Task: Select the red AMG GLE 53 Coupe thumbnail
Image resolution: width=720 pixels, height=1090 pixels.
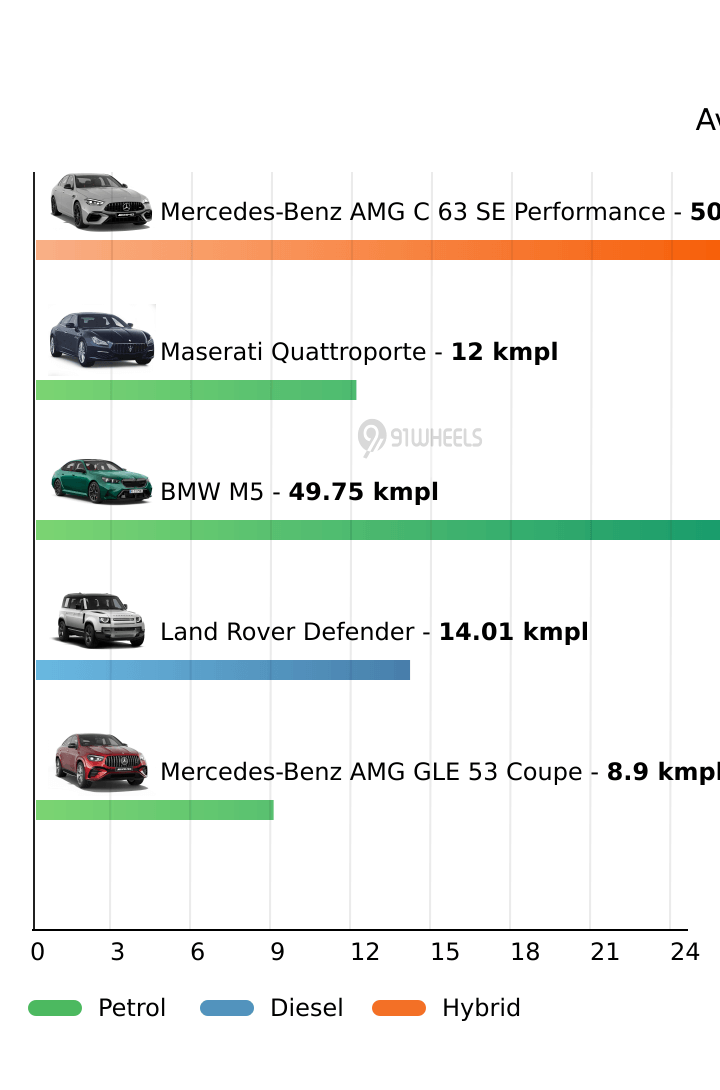Action: tap(102, 761)
